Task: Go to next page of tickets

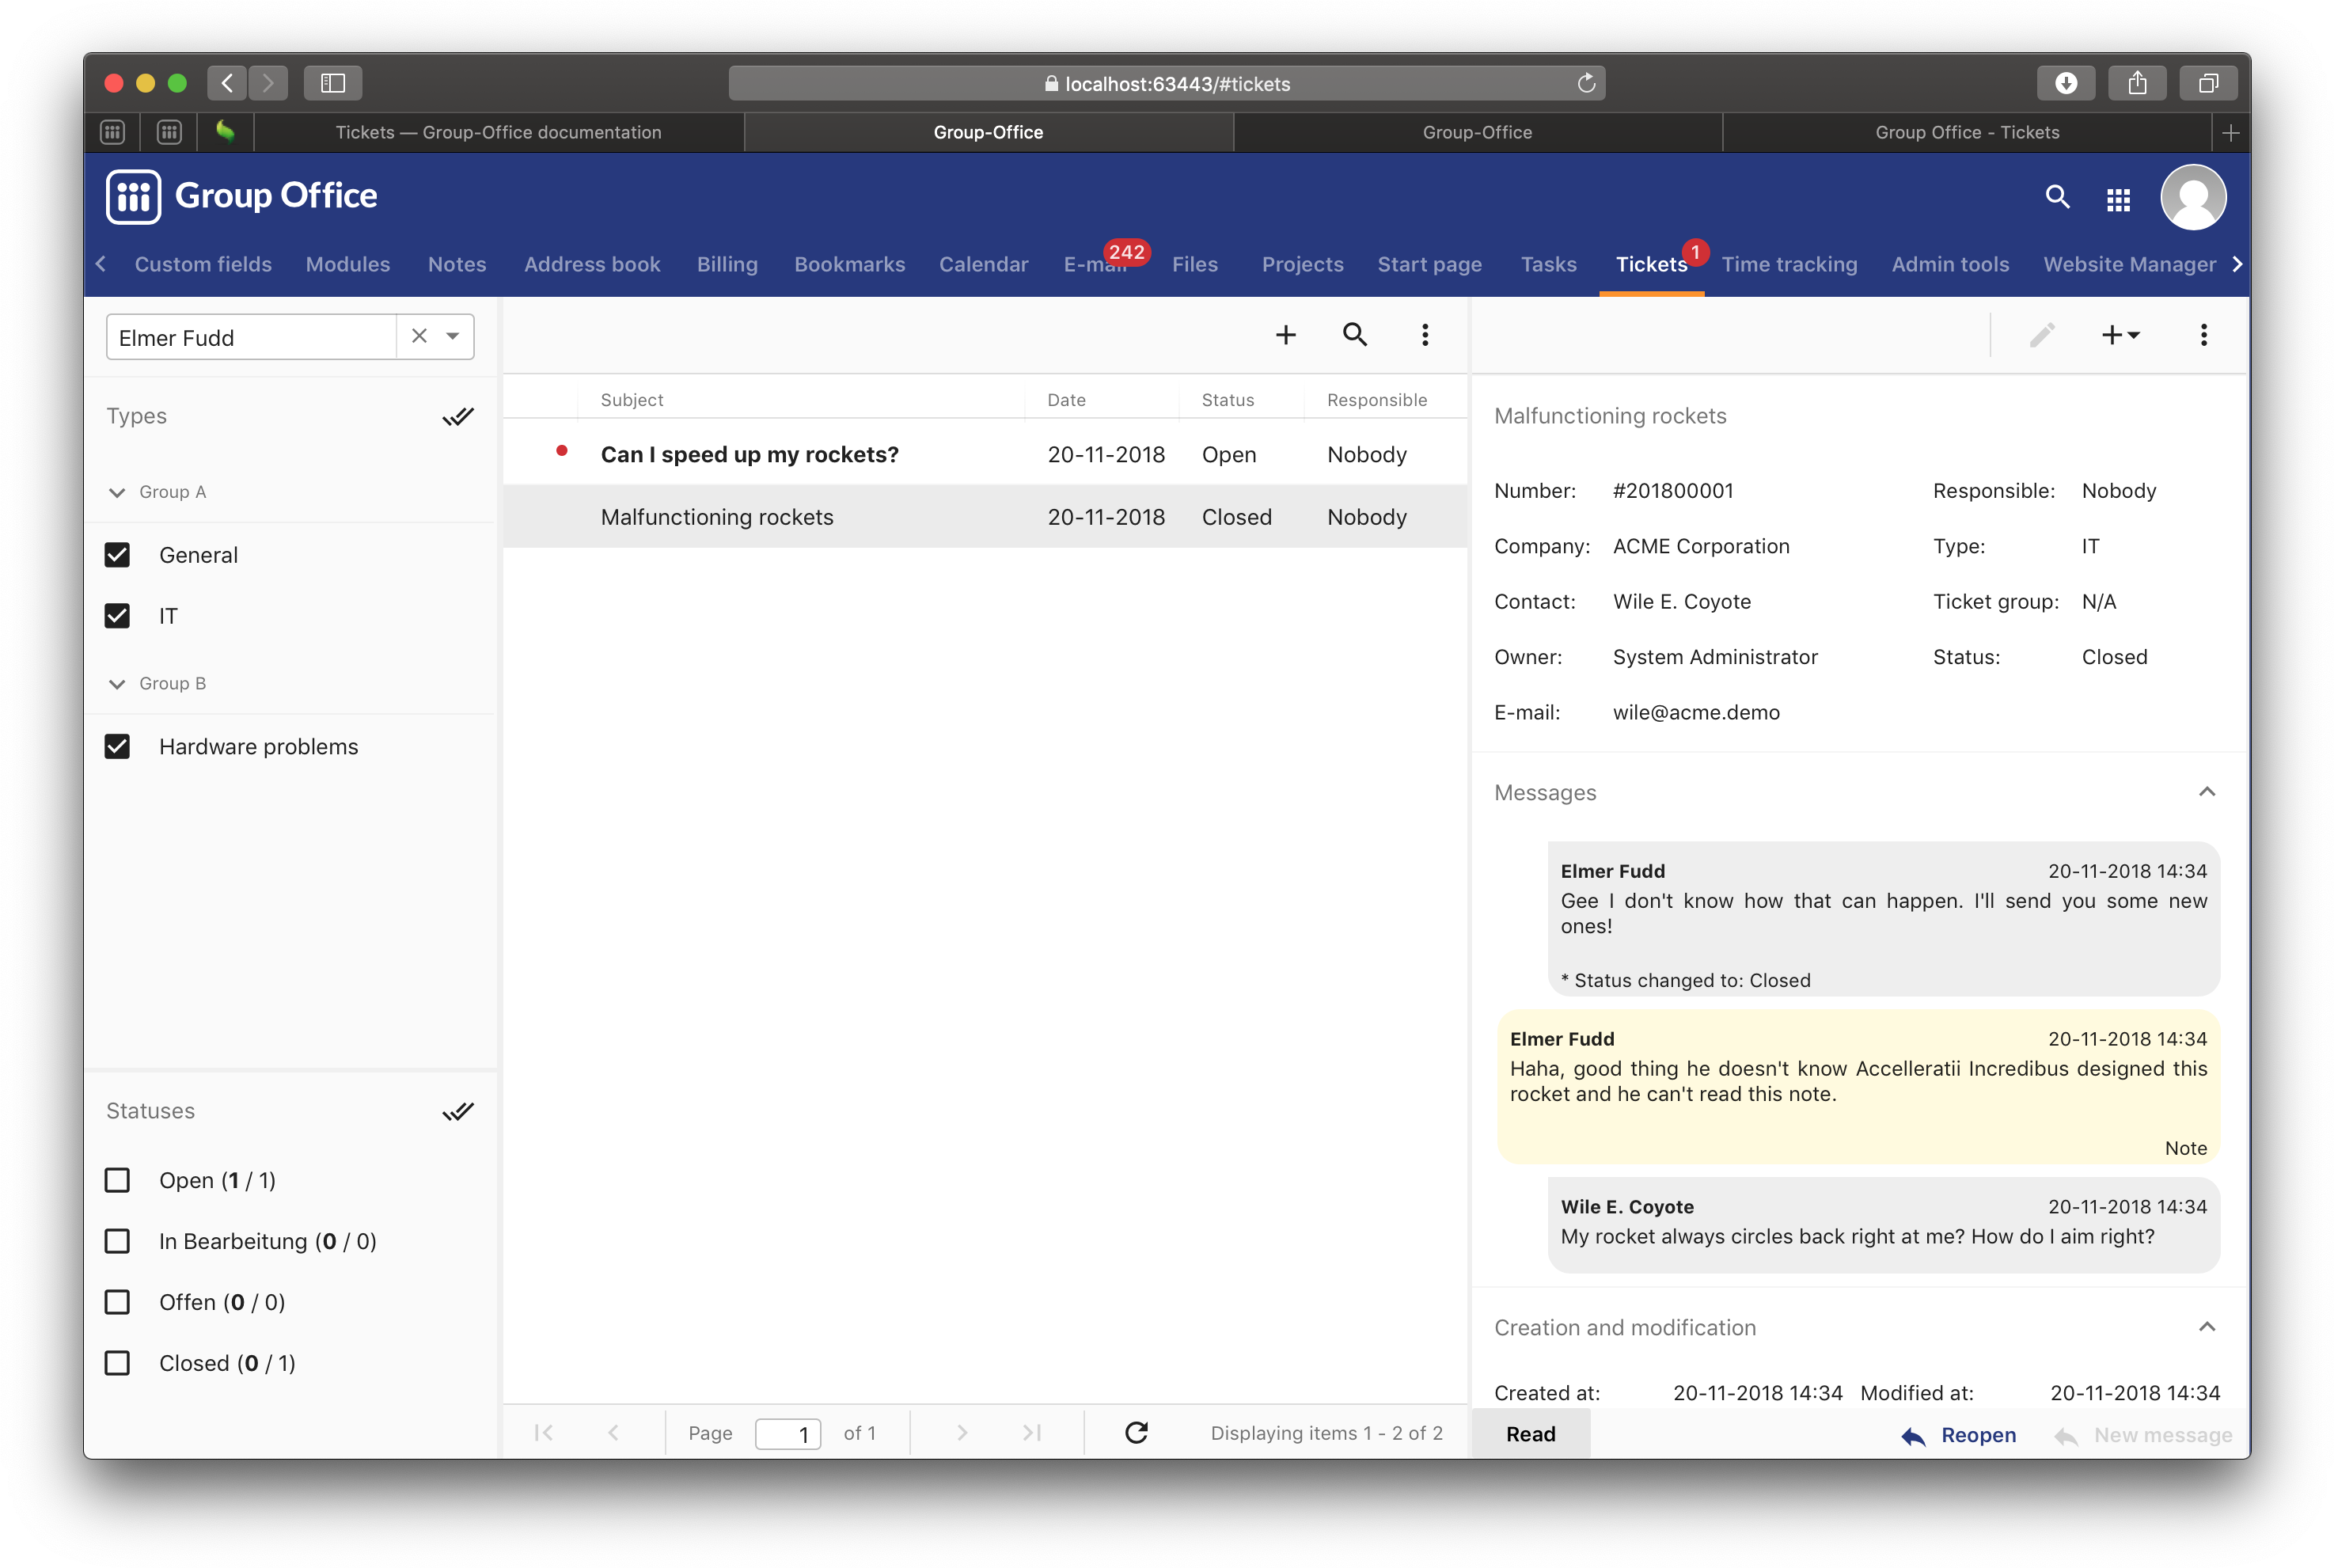Action: (961, 1432)
